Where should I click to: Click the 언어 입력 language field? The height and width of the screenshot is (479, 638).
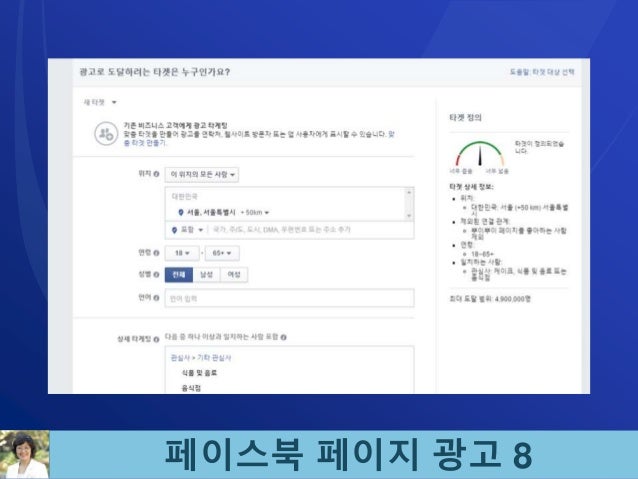click(x=290, y=298)
